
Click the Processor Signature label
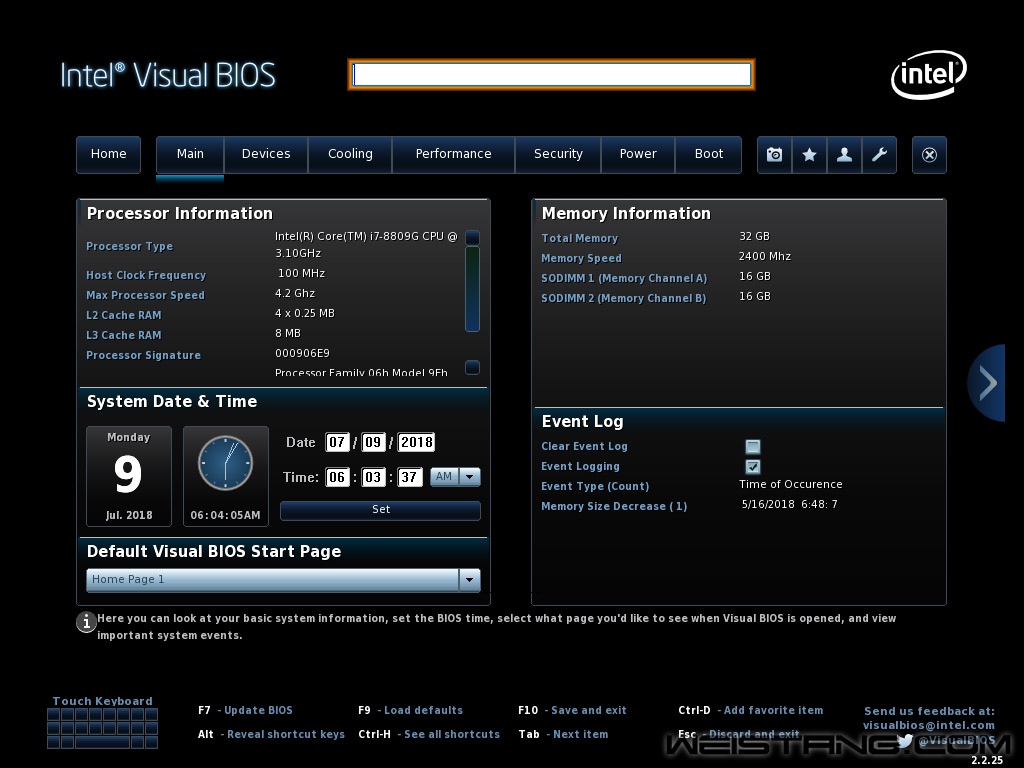[143, 355]
